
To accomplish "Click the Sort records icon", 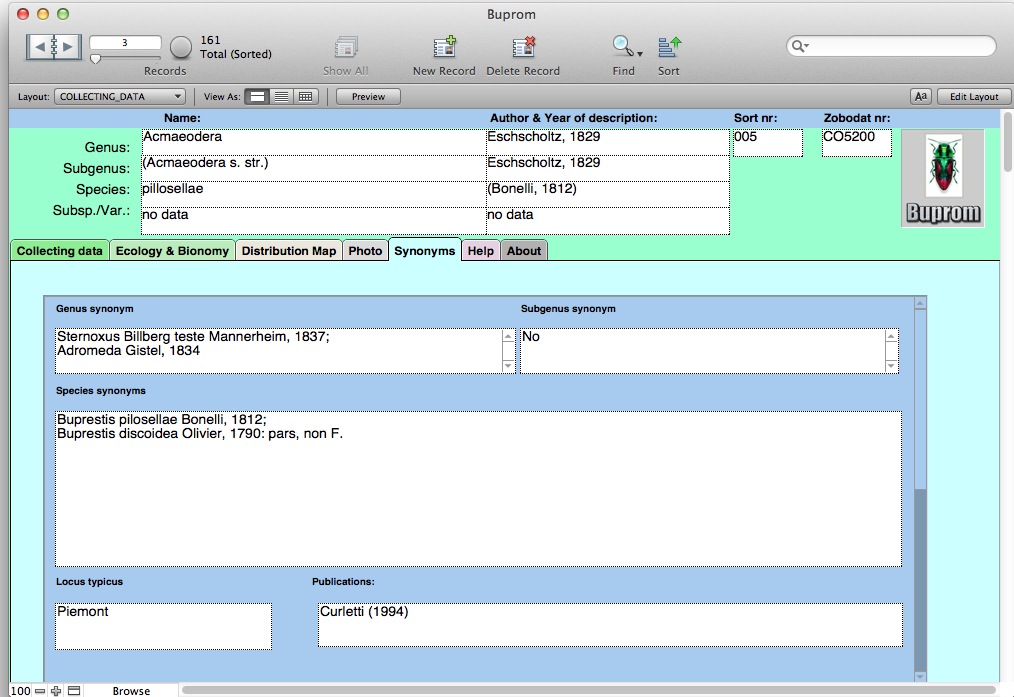I will [669, 47].
